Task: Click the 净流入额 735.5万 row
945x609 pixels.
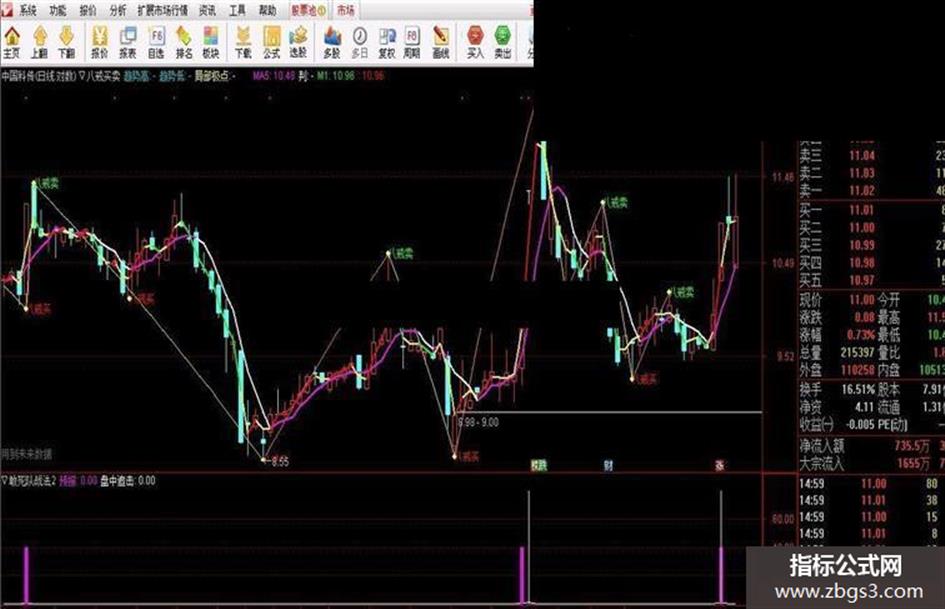Action: tap(871, 446)
